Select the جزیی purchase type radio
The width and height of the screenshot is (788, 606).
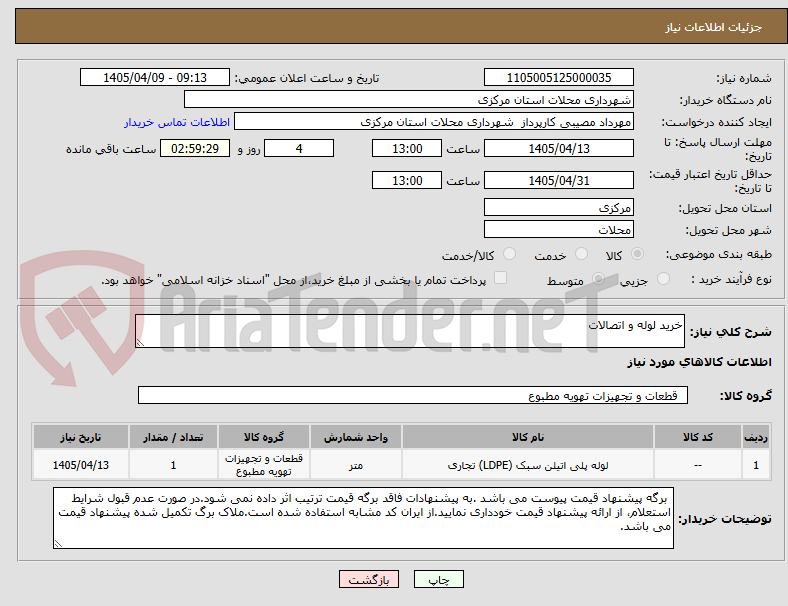(x=663, y=279)
